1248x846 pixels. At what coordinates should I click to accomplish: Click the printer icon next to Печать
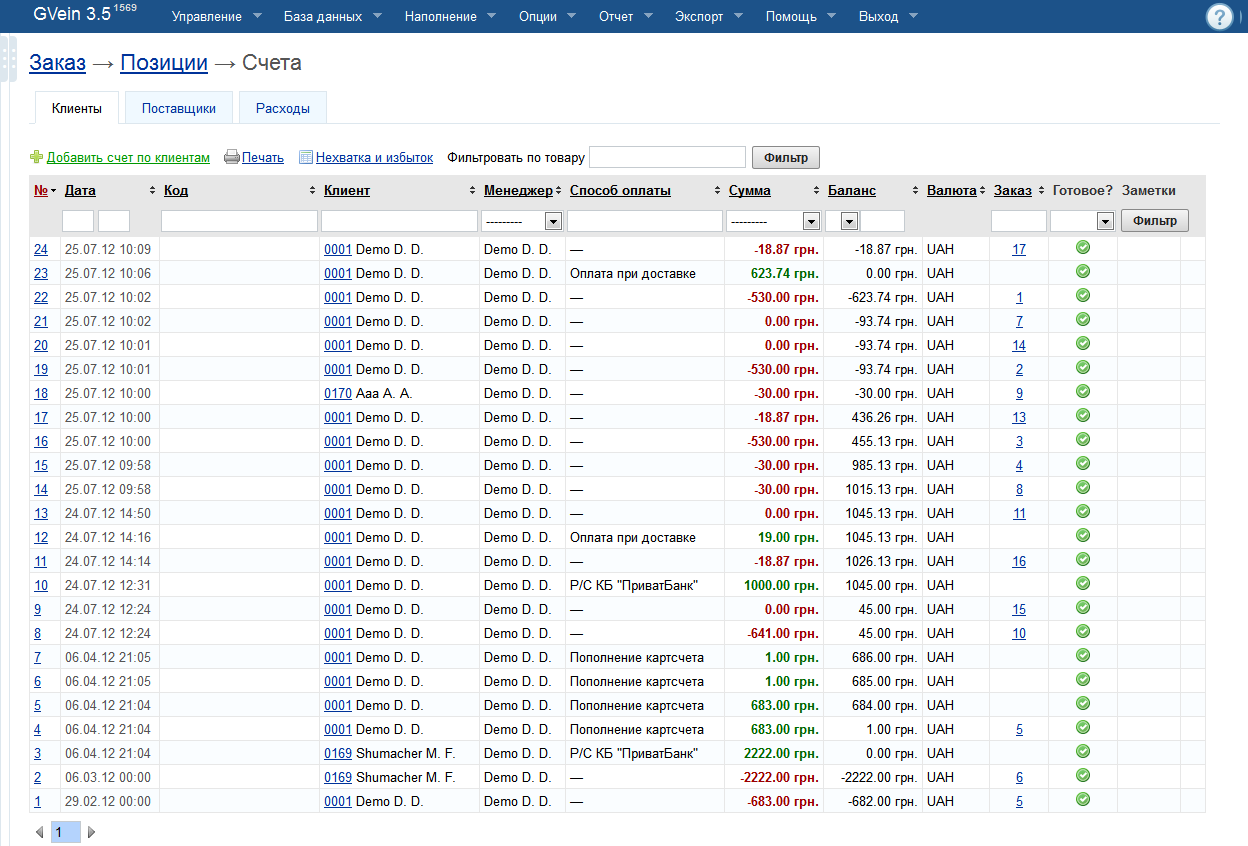[231, 157]
